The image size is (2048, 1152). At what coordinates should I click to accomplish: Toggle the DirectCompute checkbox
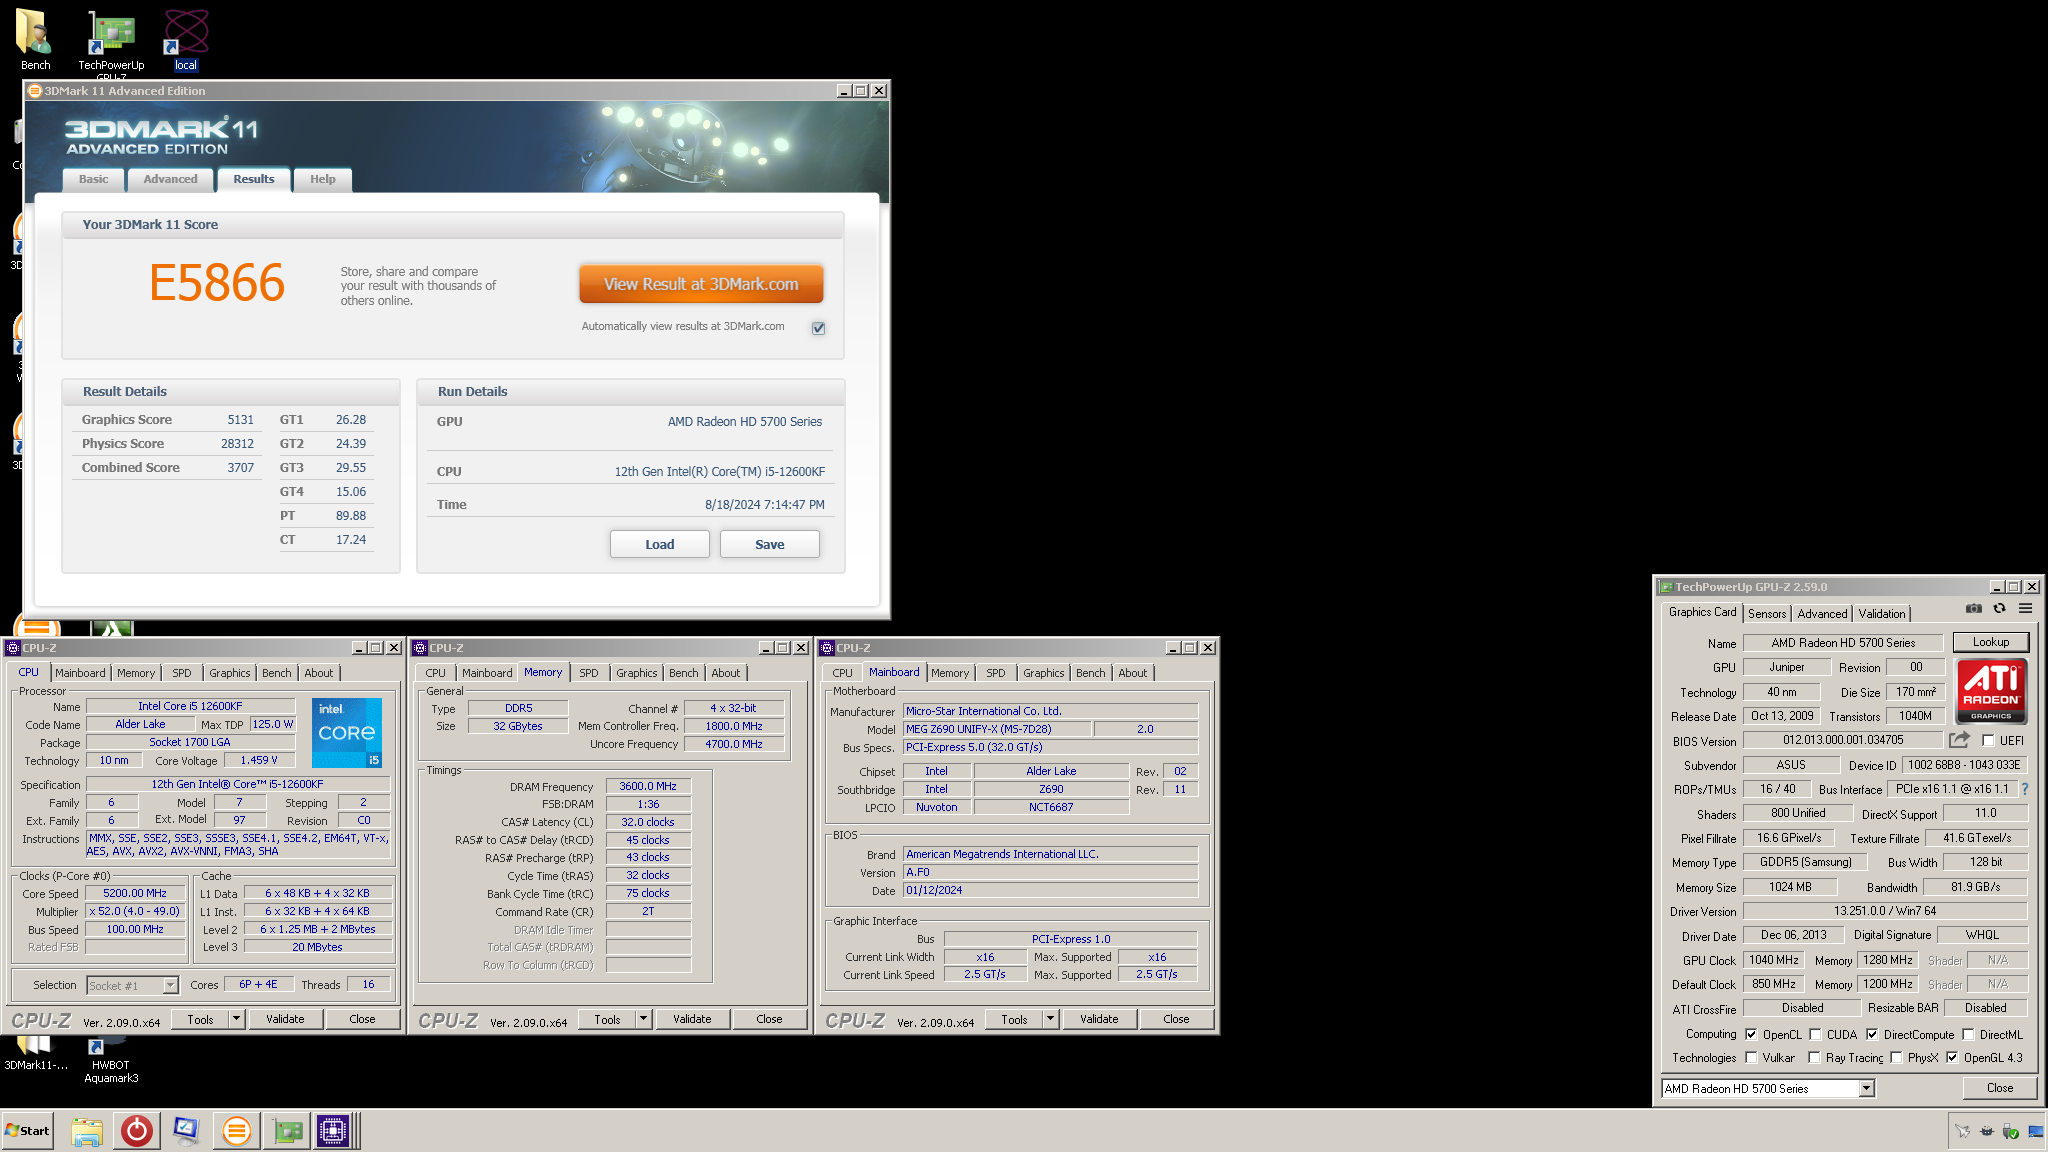tap(1872, 1034)
